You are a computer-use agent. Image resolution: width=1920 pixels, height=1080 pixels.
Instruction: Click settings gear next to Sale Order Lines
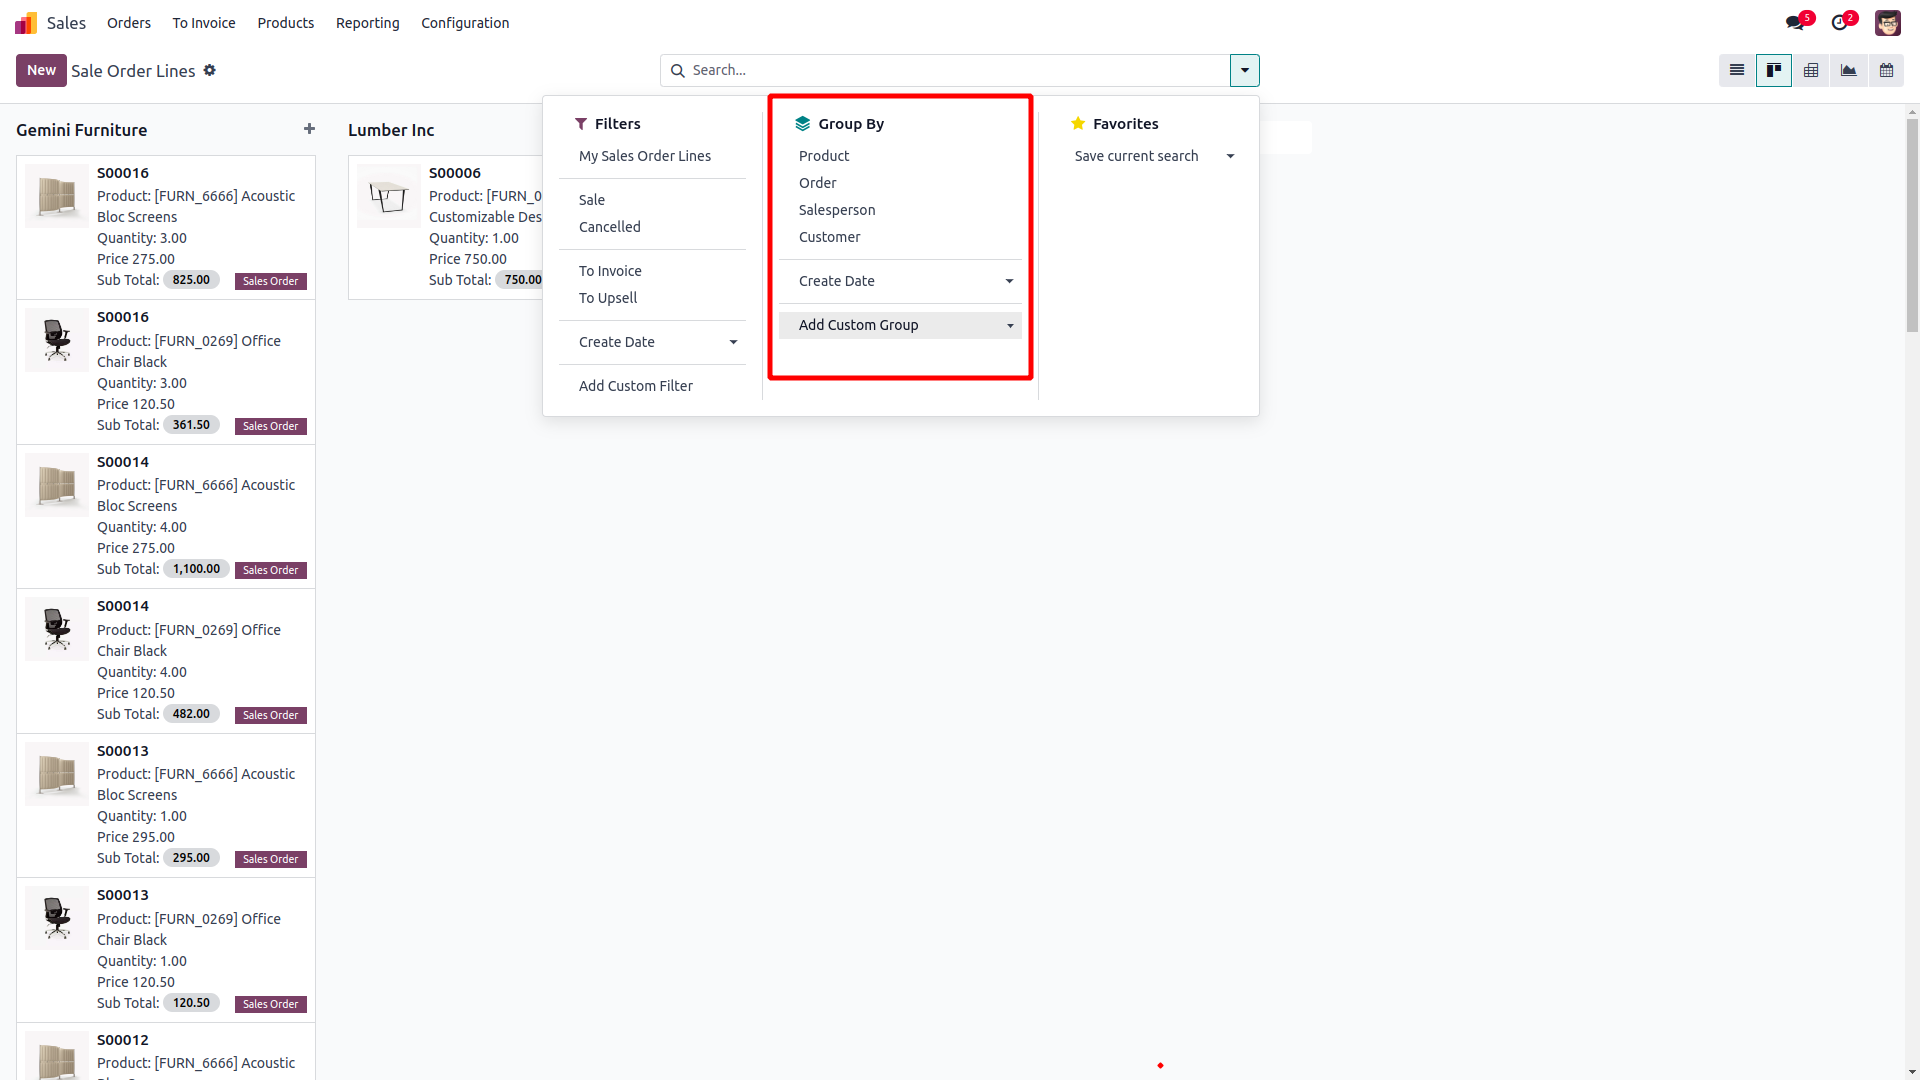click(x=210, y=70)
